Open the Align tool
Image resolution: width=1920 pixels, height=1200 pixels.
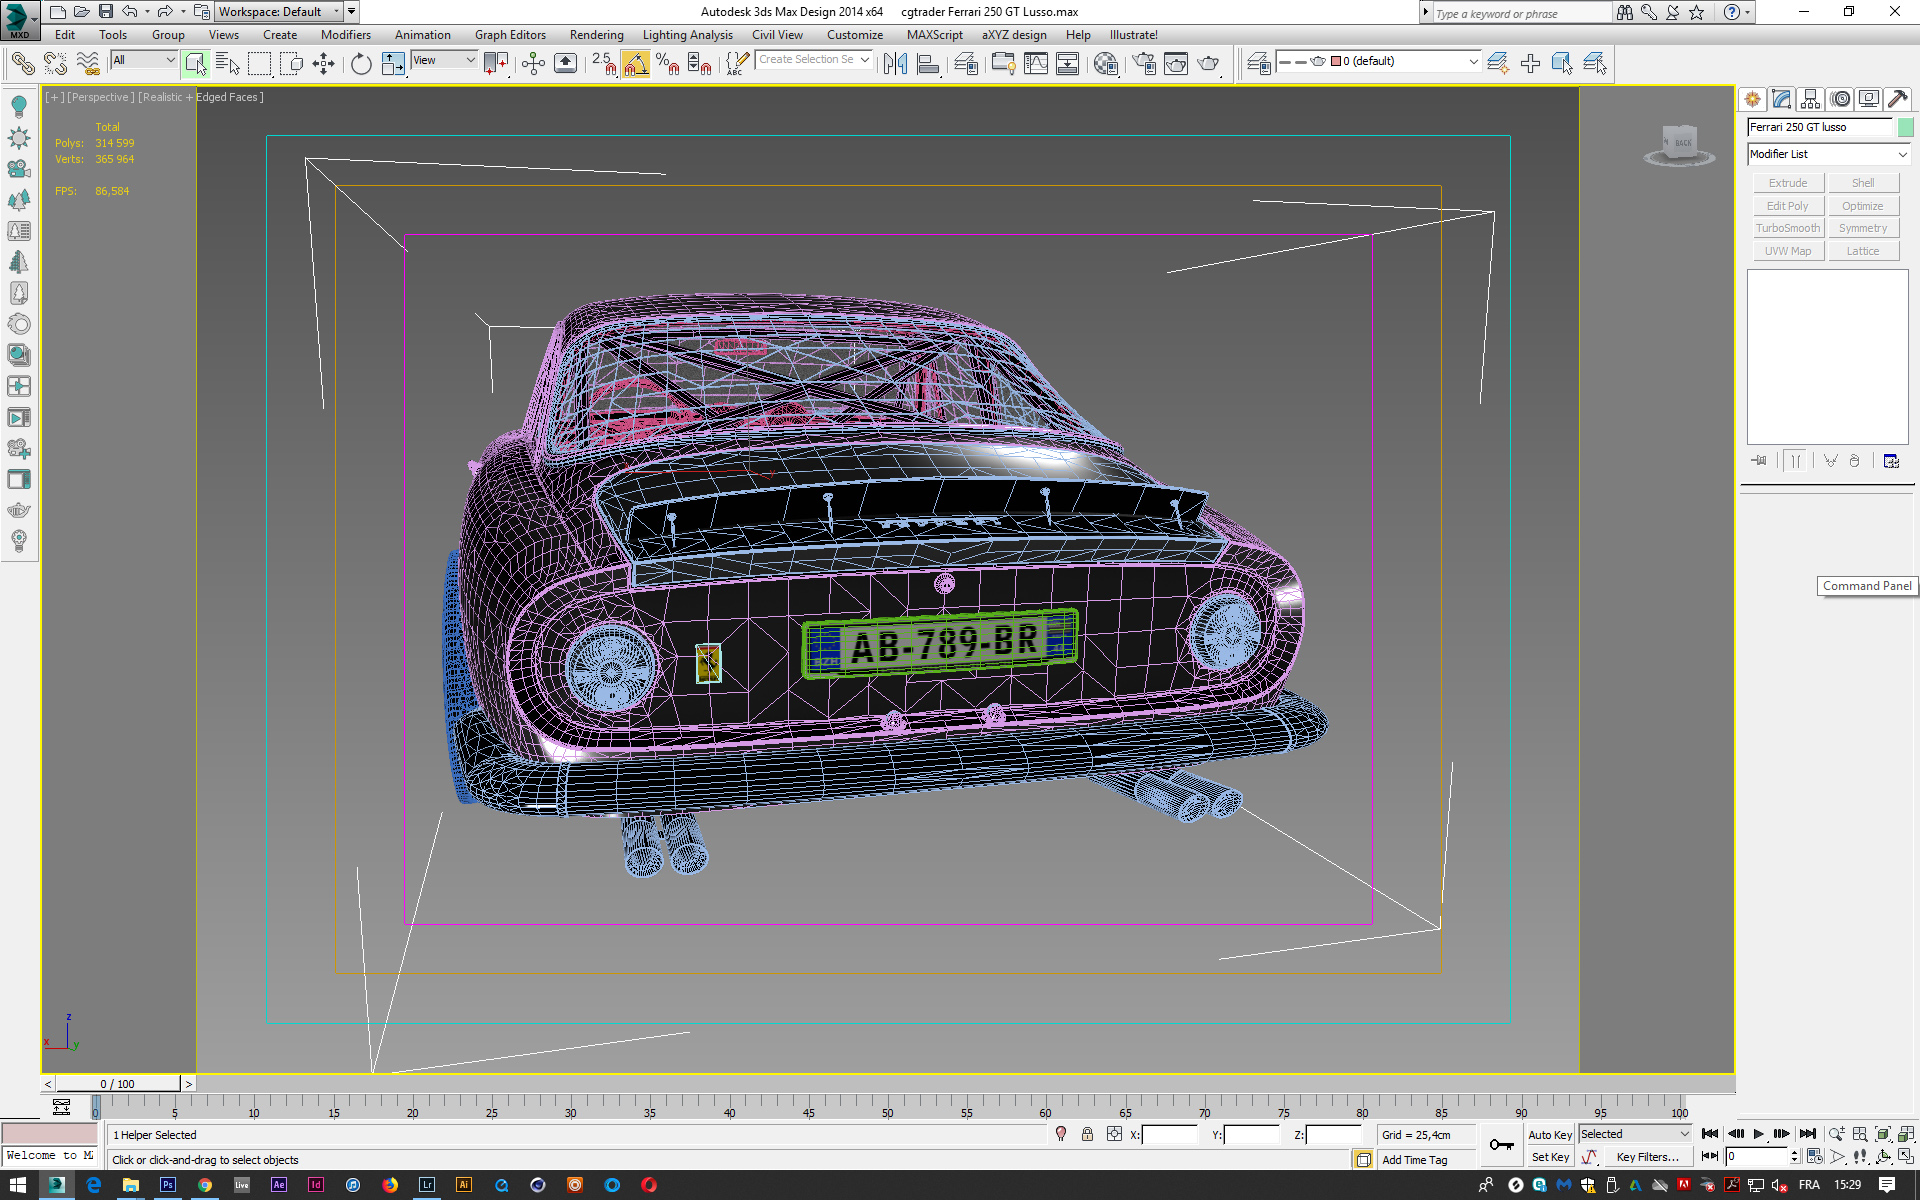[x=928, y=64]
